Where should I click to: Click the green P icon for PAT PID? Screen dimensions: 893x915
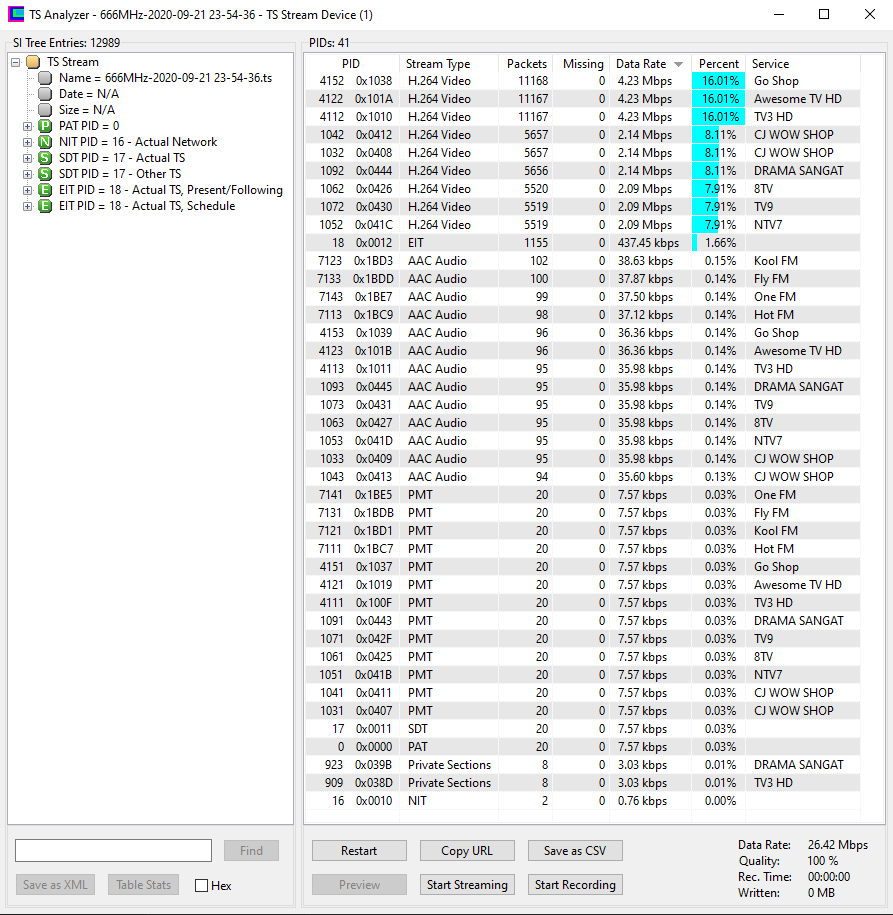(x=45, y=126)
